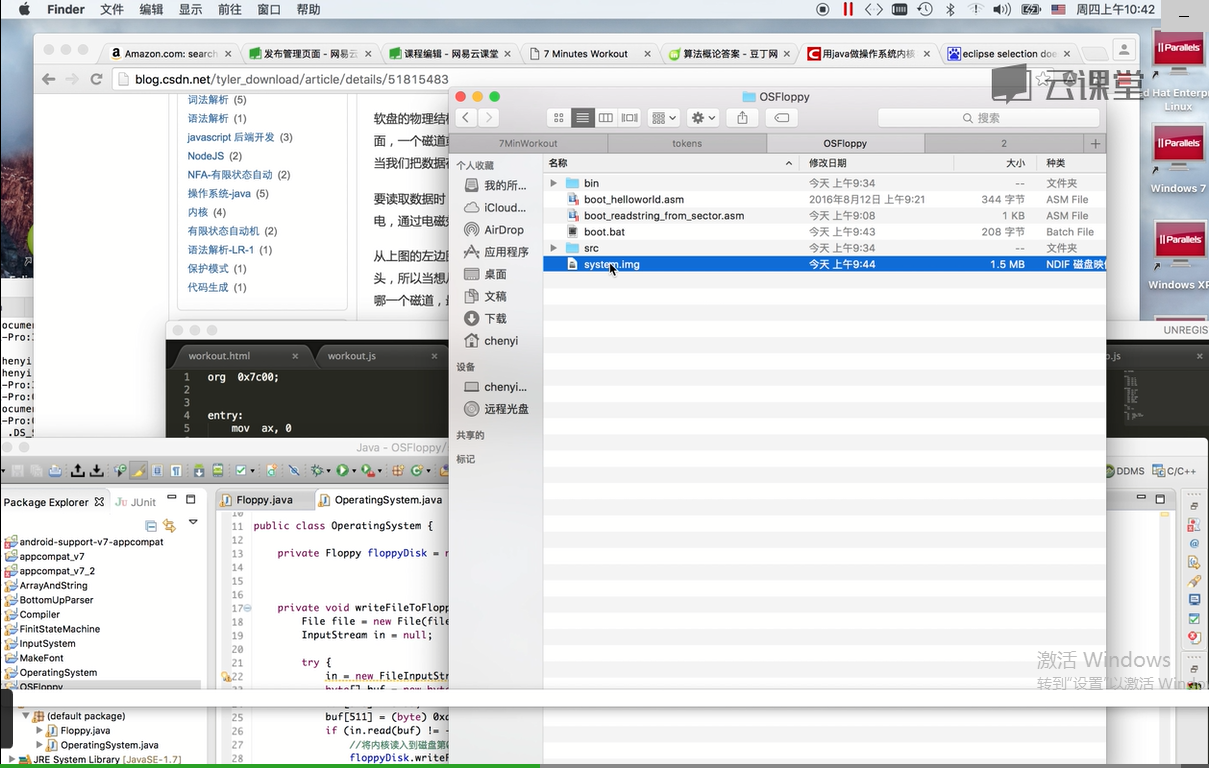Go back in Finder folder history
1209x768 pixels.
tap(466, 118)
